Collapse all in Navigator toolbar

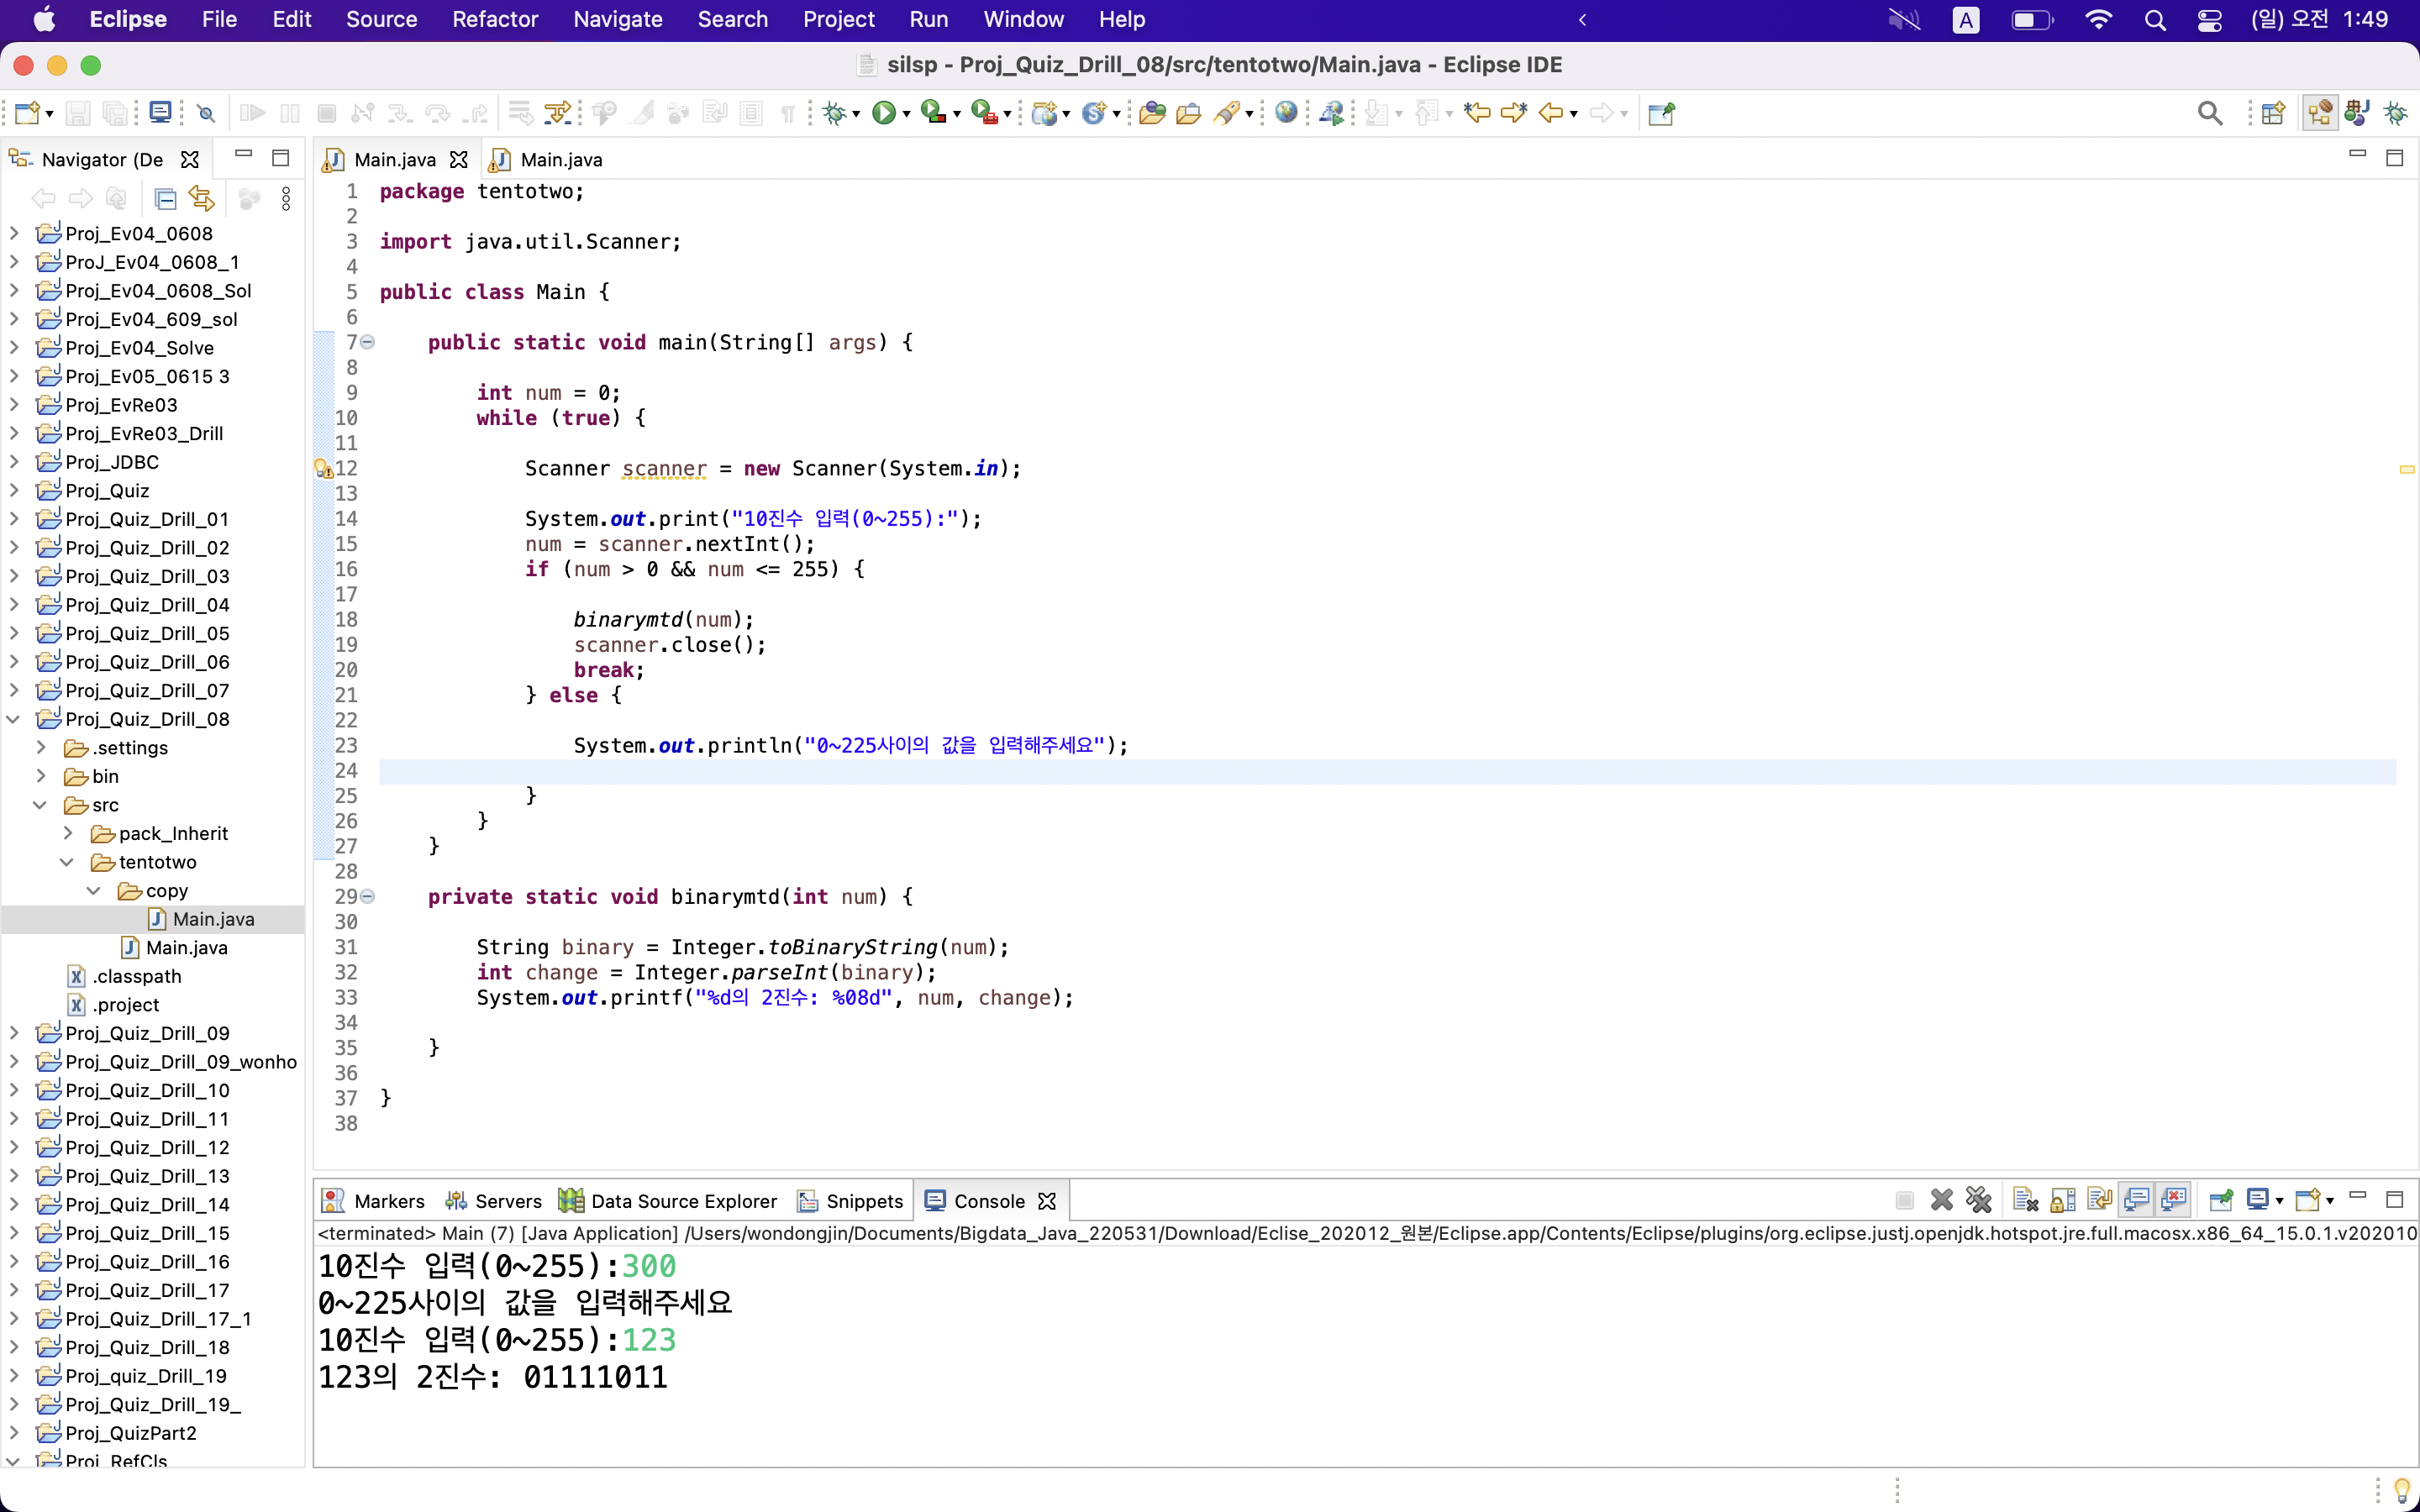pyautogui.click(x=165, y=199)
